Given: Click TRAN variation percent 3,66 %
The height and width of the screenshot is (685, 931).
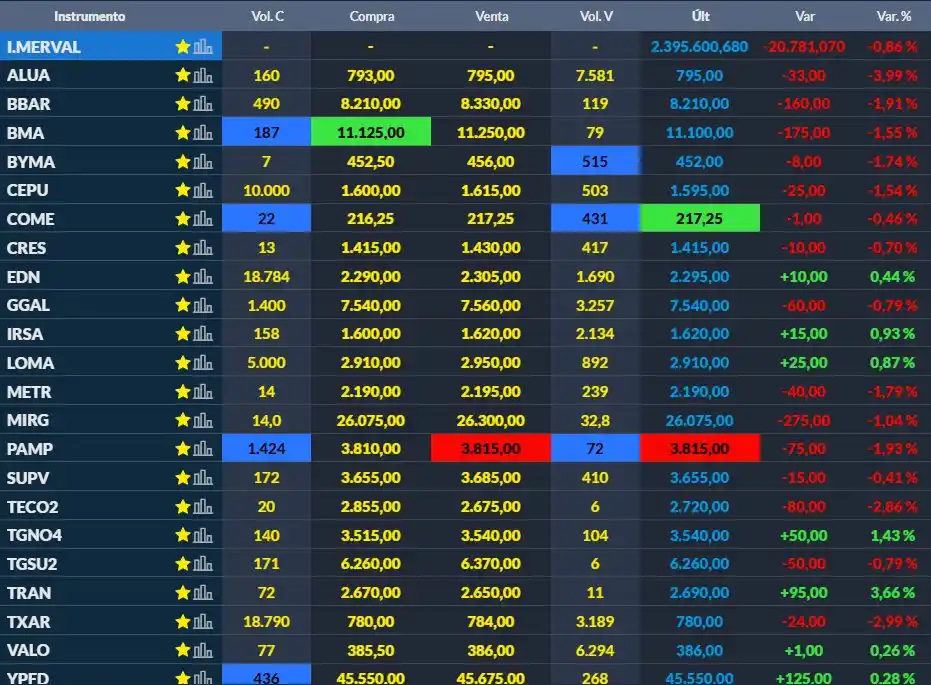Looking at the screenshot, I should coord(892,592).
